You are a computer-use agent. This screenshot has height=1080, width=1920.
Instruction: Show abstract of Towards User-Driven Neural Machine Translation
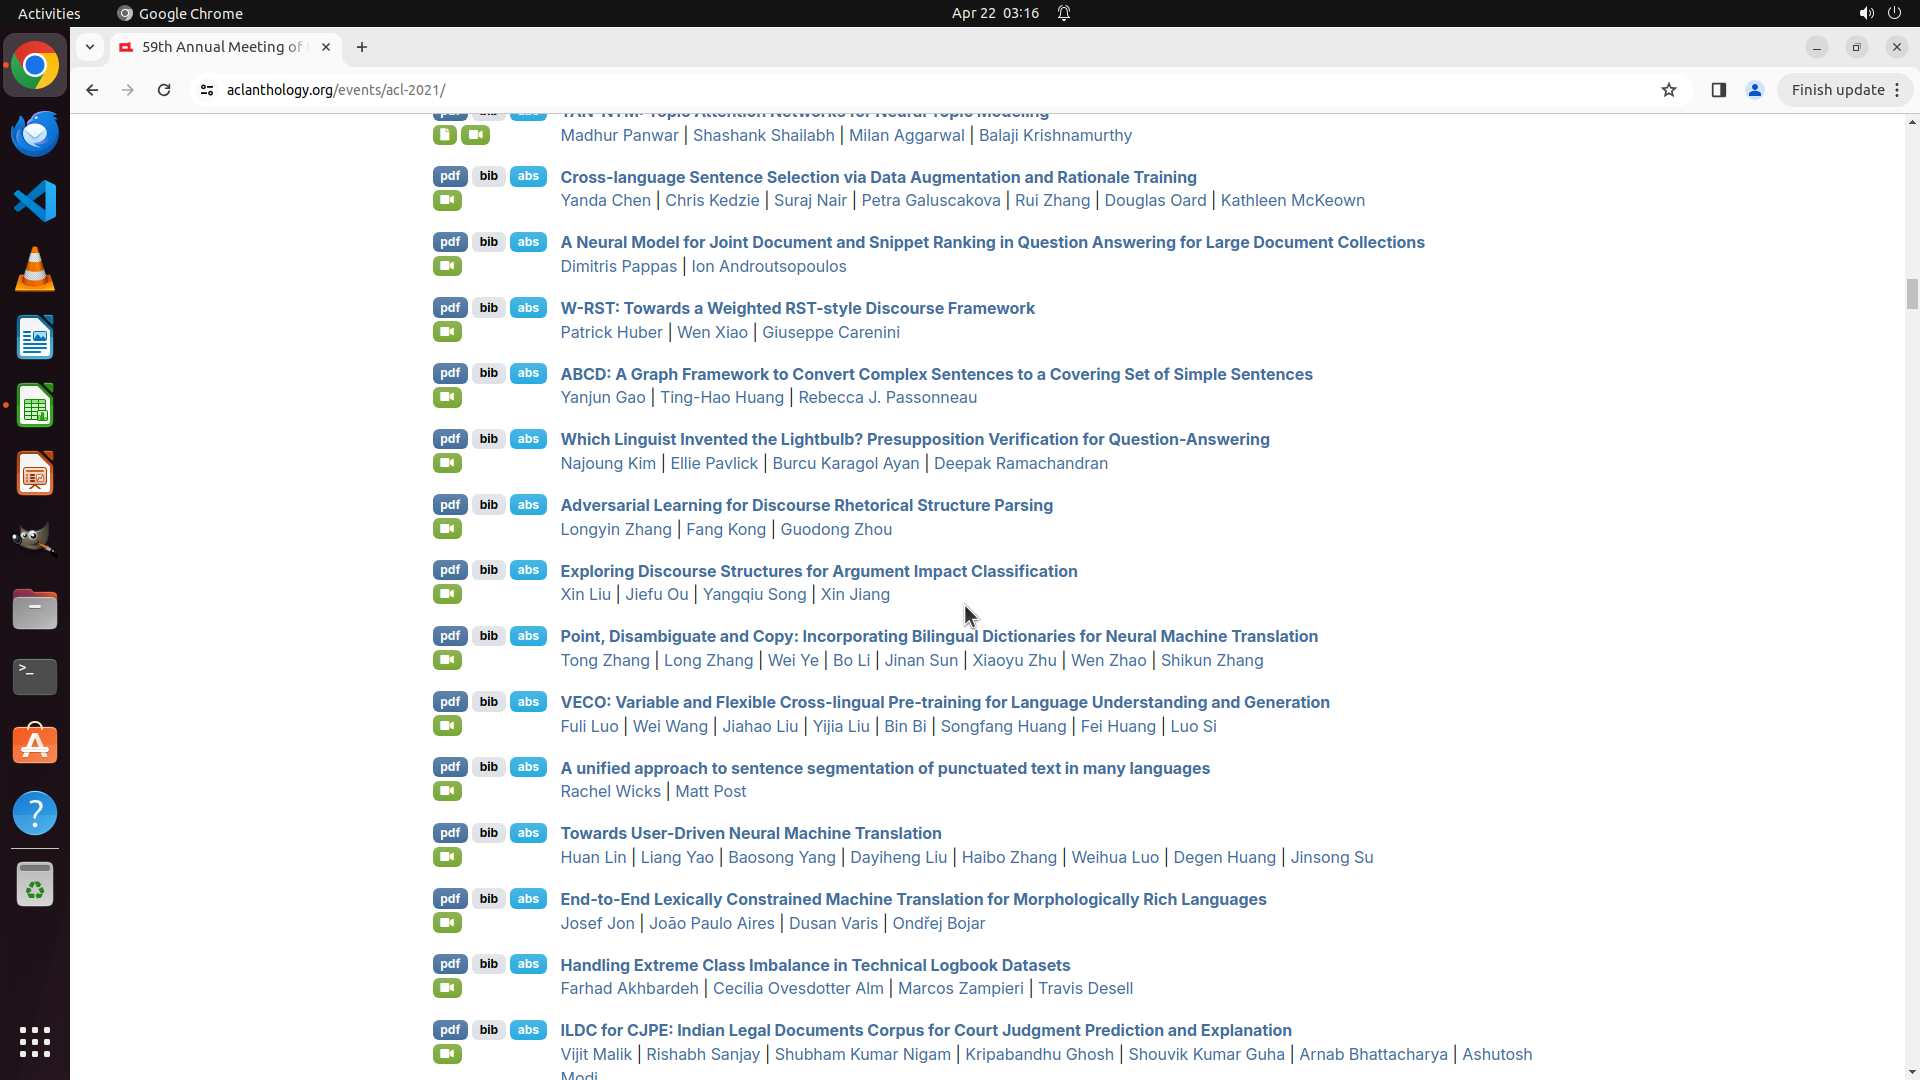[x=528, y=833]
